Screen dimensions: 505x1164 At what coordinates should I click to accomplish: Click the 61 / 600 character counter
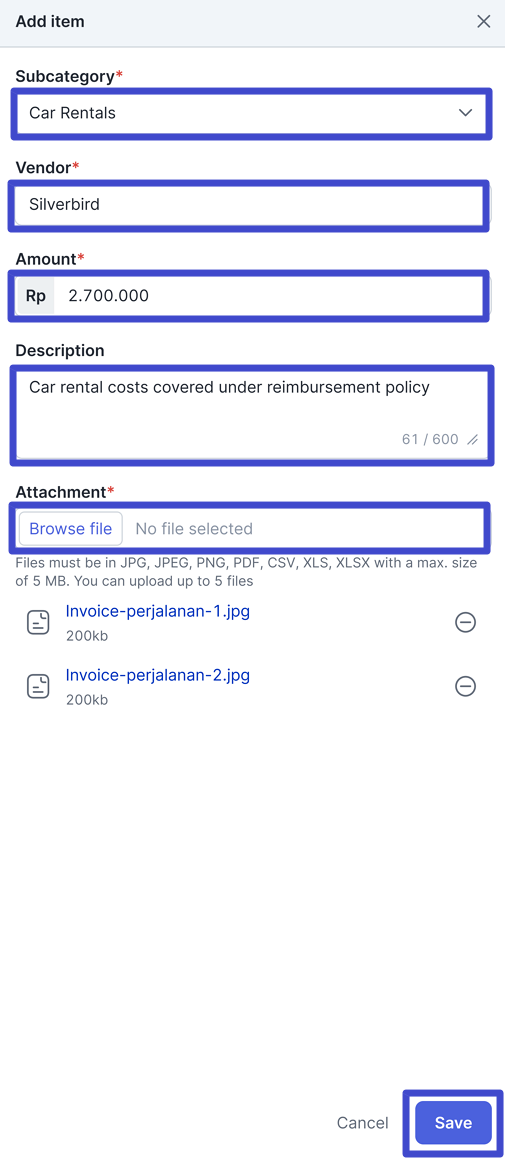pos(430,439)
